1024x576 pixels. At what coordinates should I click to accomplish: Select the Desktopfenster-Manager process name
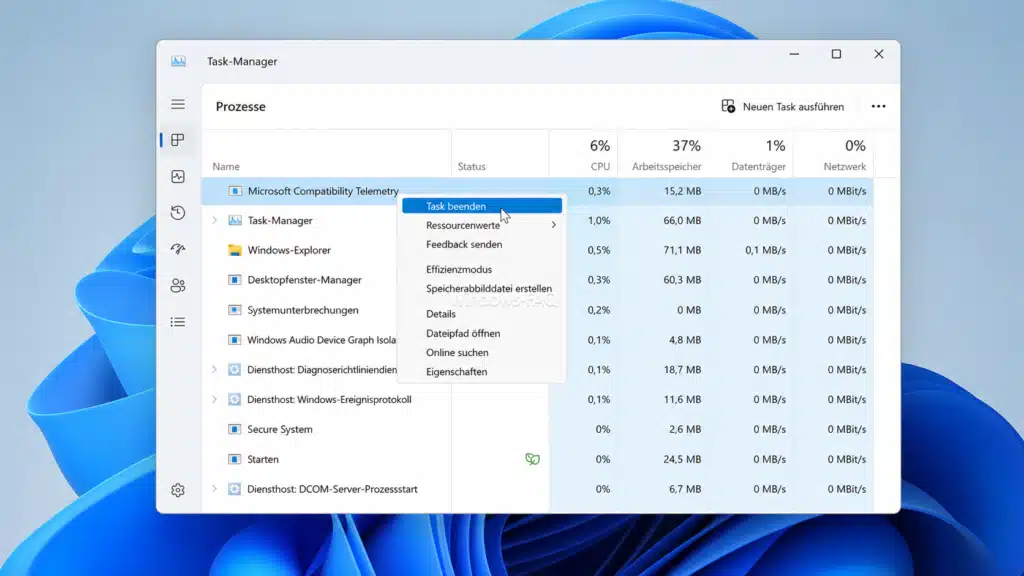304,280
